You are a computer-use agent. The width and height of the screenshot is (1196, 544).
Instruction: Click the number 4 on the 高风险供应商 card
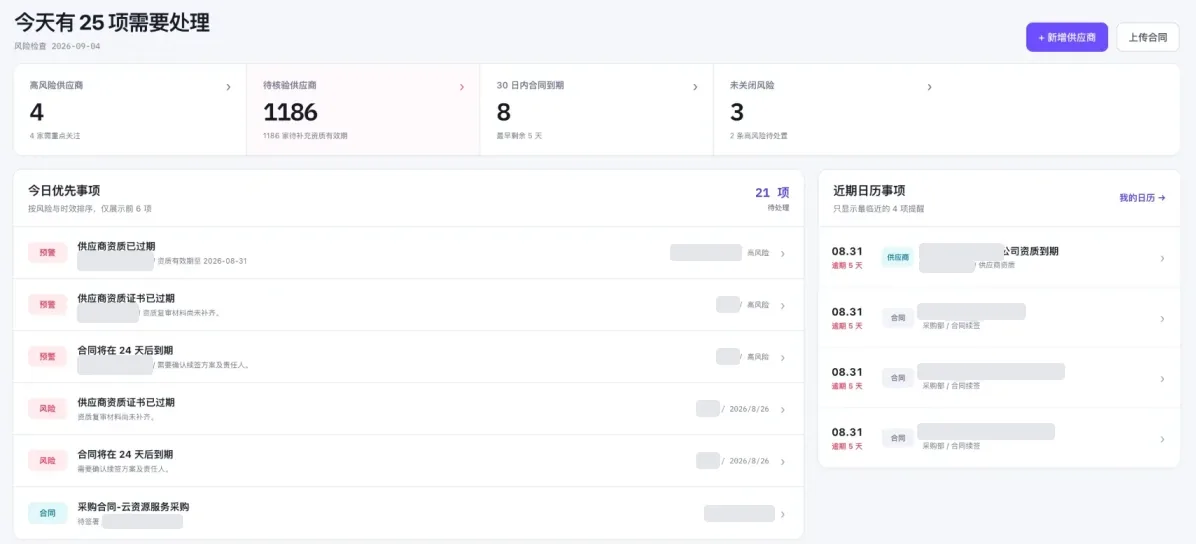click(37, 113)
